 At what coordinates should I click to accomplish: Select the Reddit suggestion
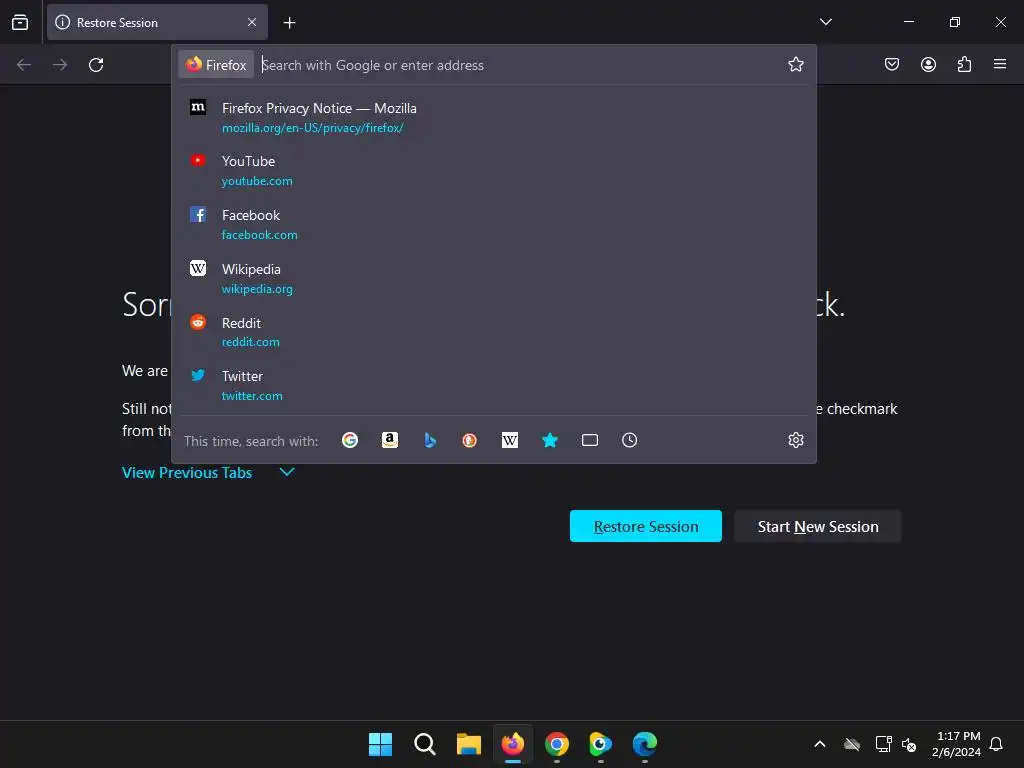pyautogui.click(x=494, y=332)
